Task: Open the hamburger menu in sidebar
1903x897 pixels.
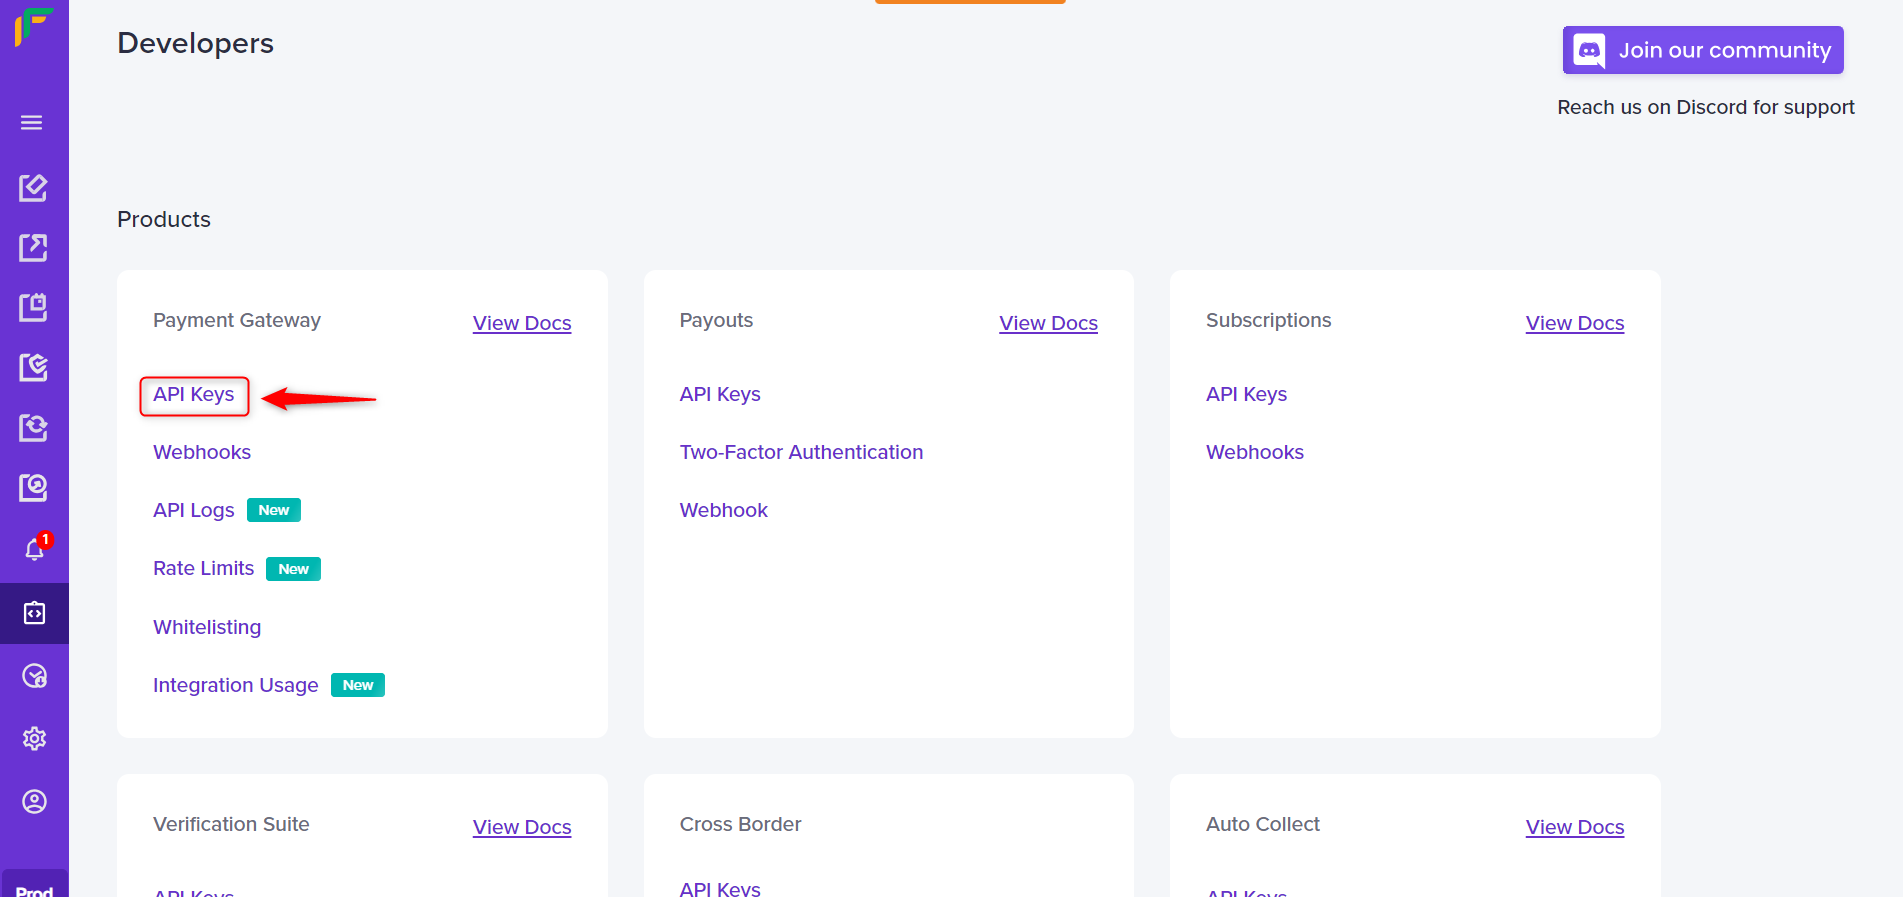Action: pos(32,123)
